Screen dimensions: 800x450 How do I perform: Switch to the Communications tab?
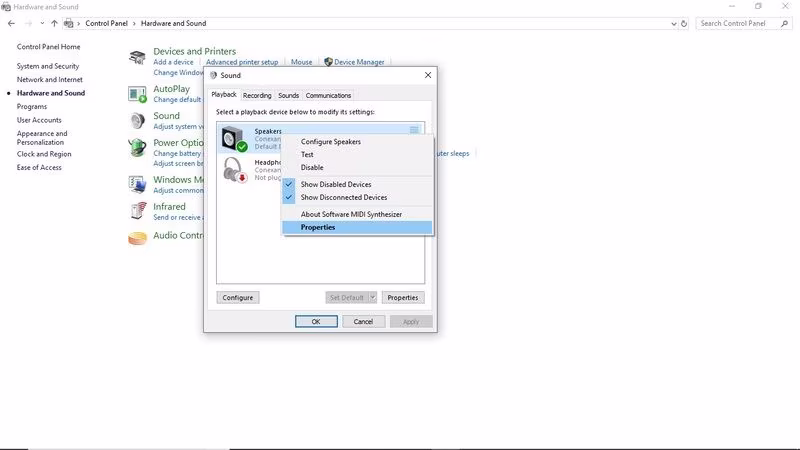point(328,95)
